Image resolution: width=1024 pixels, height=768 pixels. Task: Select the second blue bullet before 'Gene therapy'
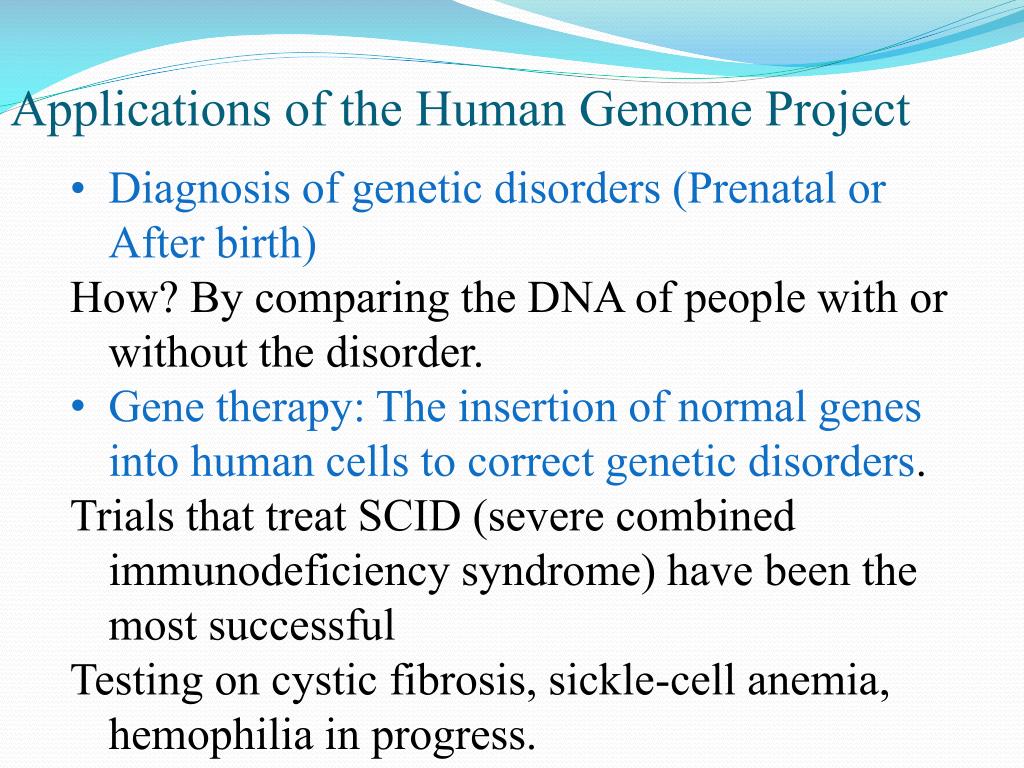click(78, 408)
